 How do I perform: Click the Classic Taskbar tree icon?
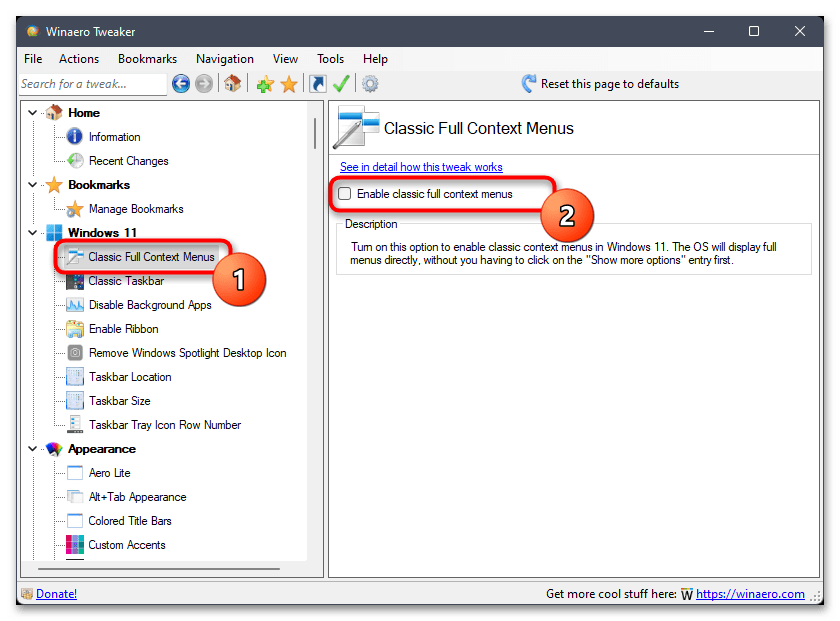[x=74, y=281]
